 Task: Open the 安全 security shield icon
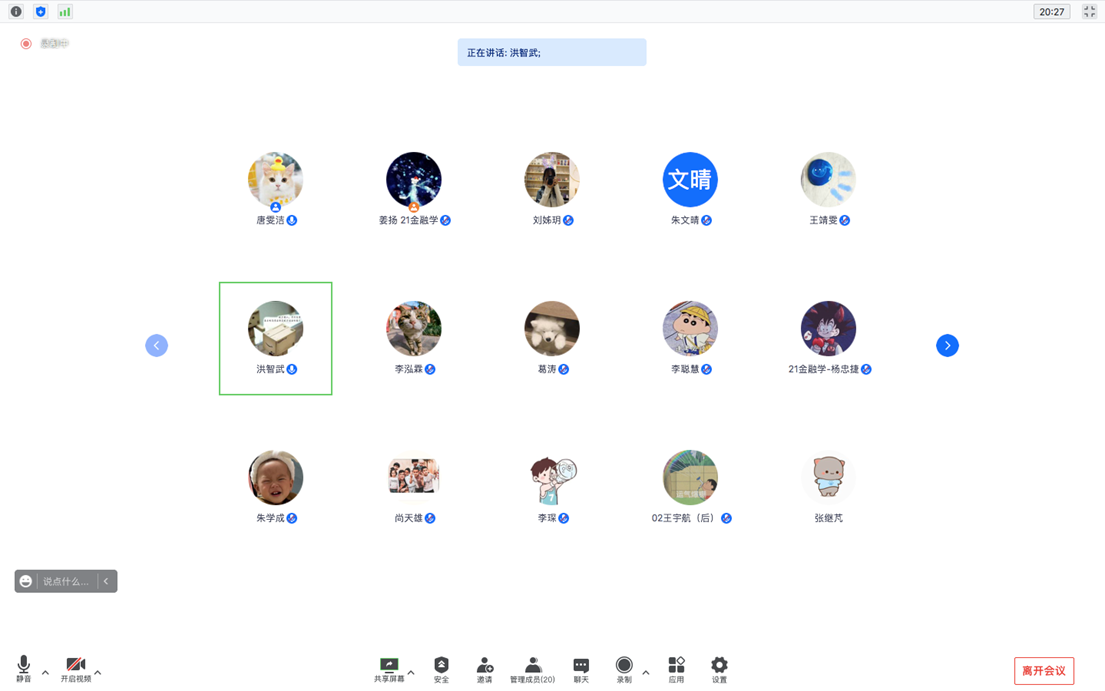pos(441,668)
